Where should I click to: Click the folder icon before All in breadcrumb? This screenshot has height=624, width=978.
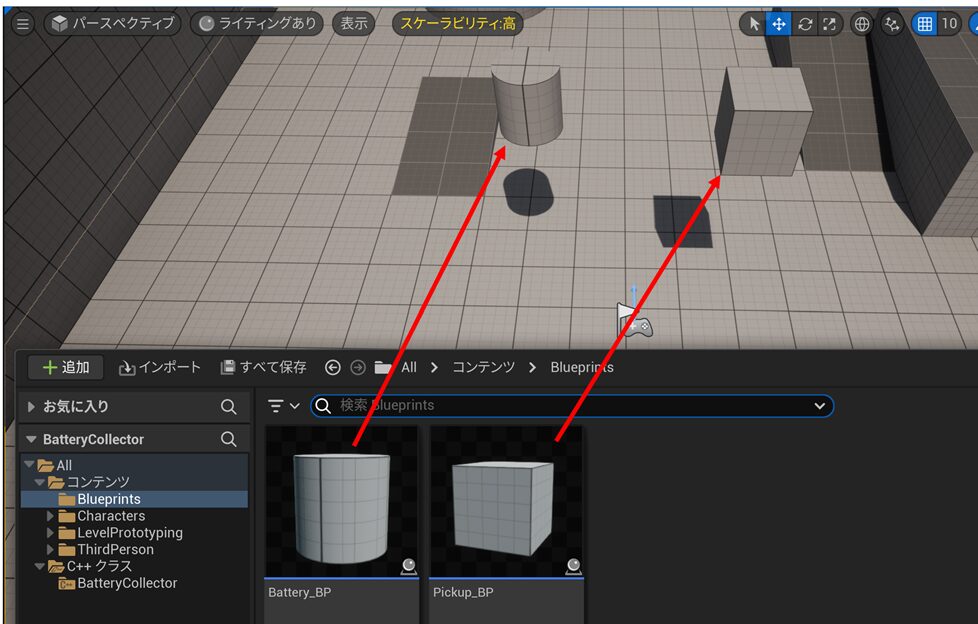tap(383, 368)
